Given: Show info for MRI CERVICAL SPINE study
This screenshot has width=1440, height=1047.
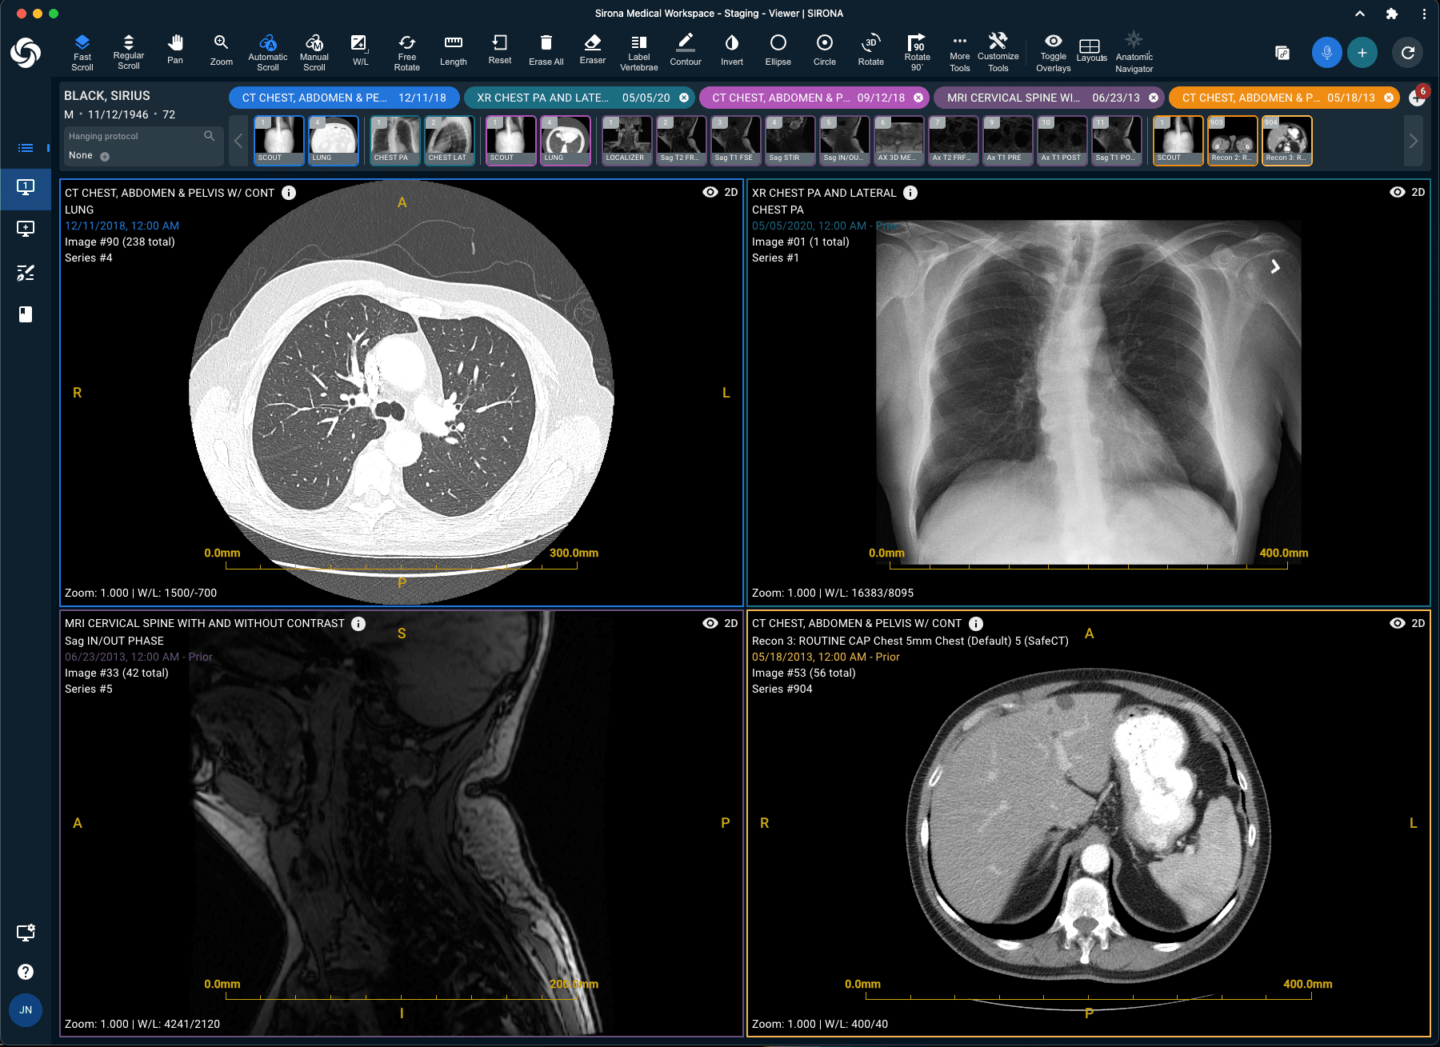Looking at the screenshot, I should click(x=358, y=623).
